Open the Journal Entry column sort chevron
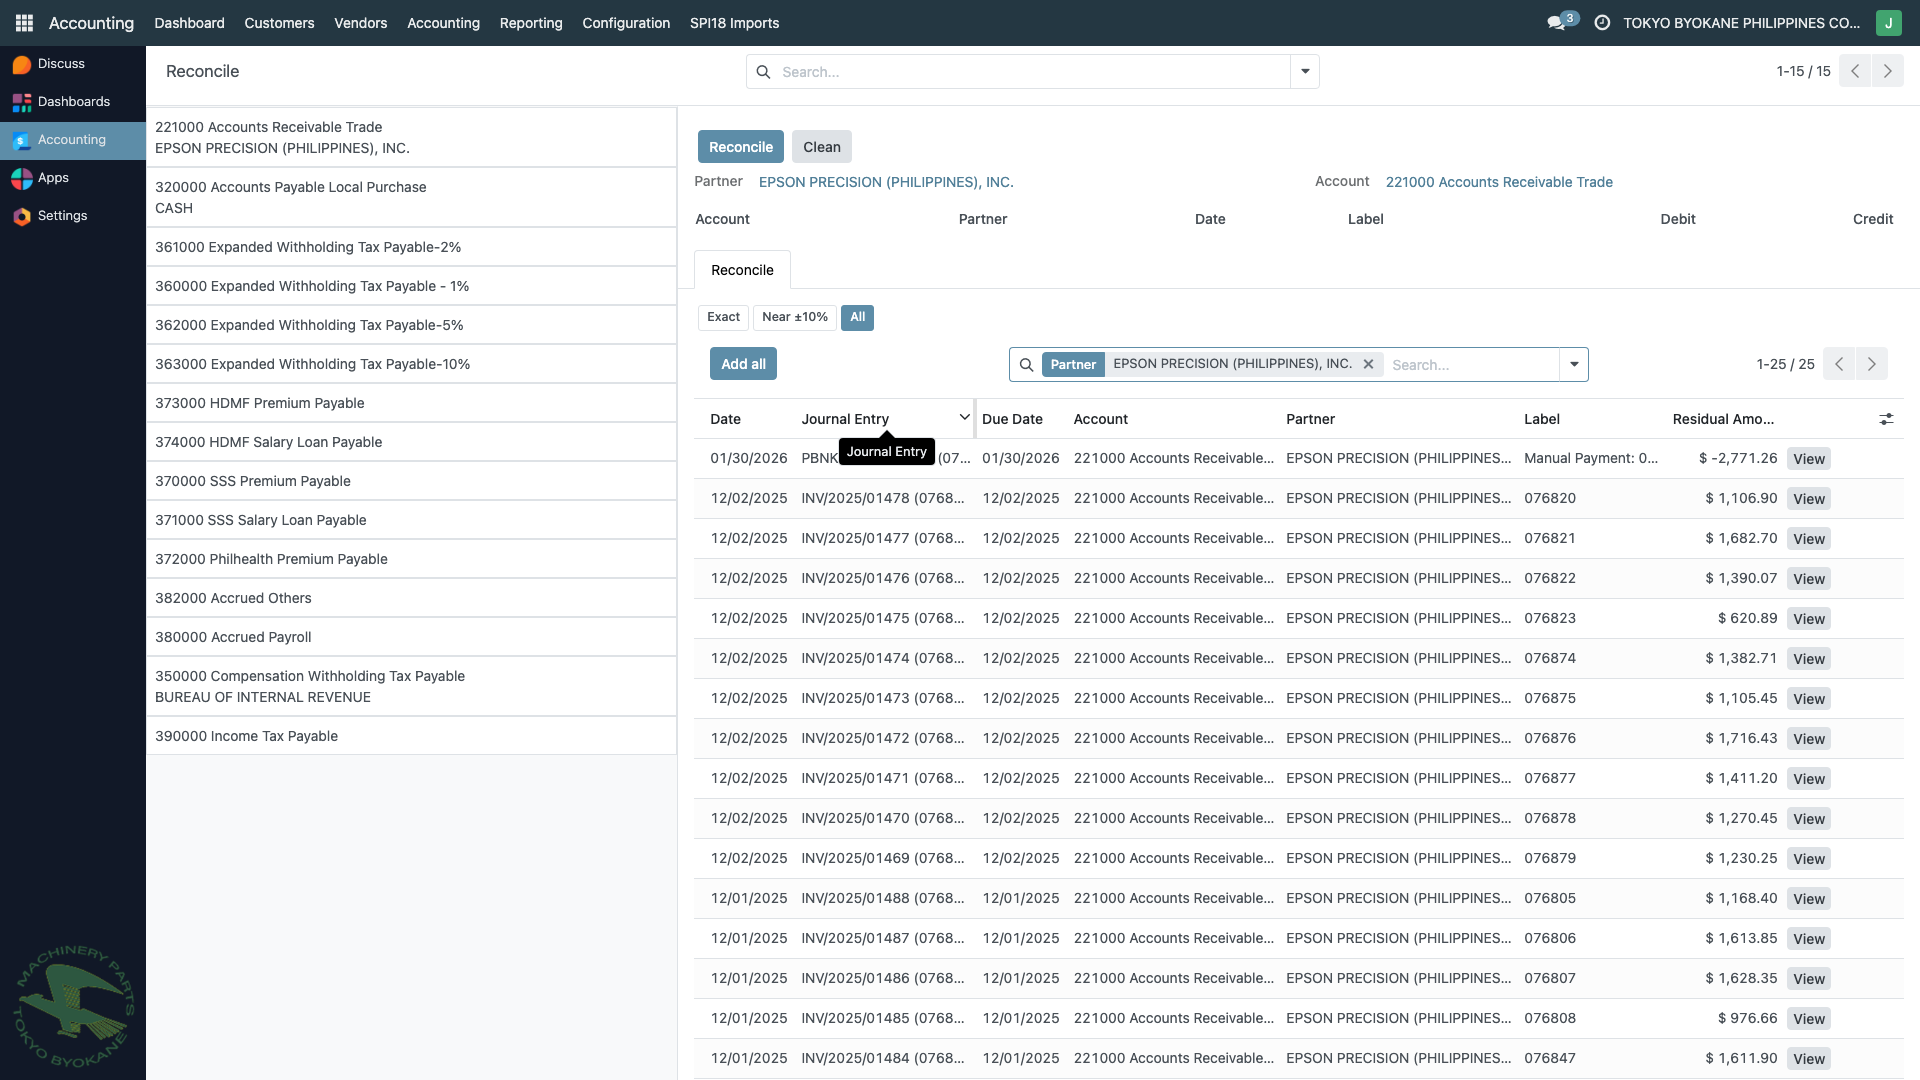1920x1080 pixels. tap(964, 417)
